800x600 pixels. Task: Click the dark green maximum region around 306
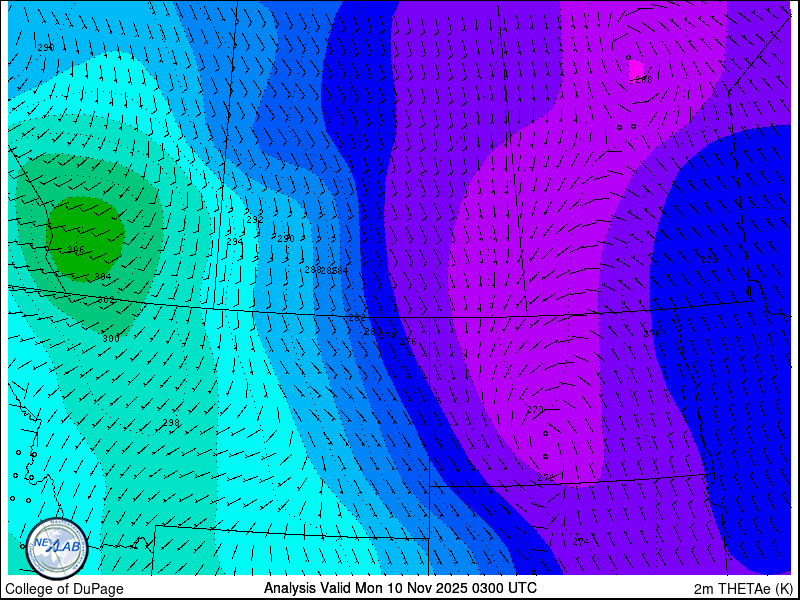click(x=85, y=238)
